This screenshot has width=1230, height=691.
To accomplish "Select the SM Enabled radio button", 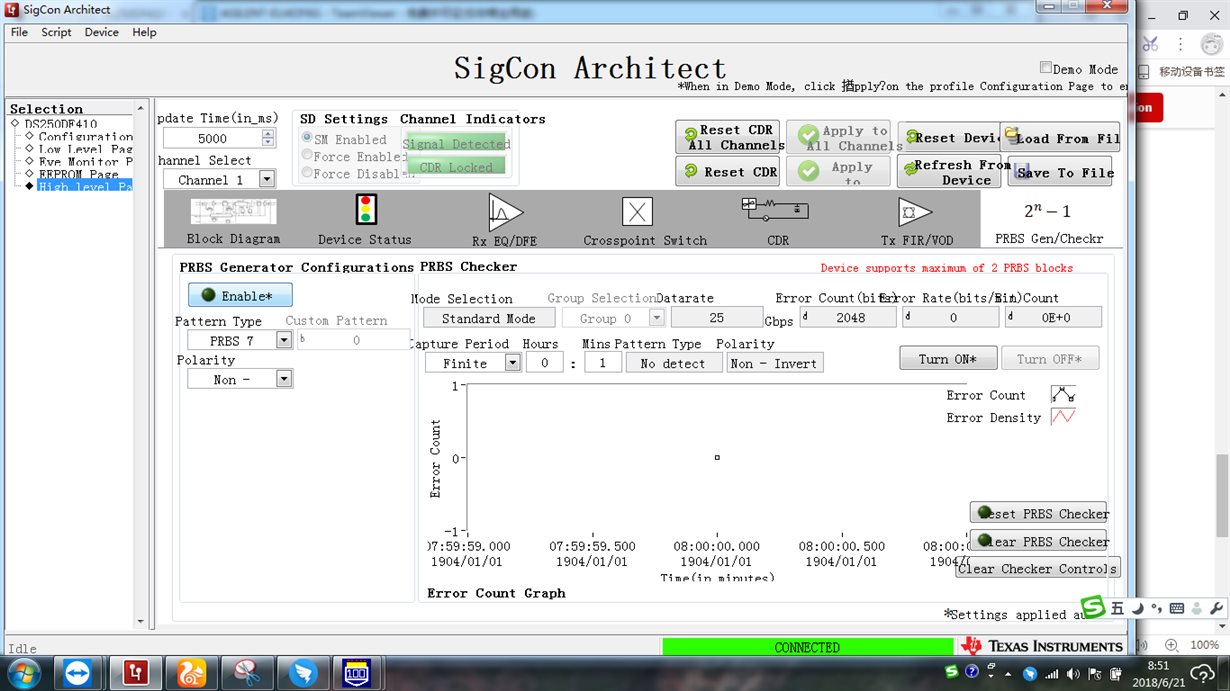I will pos(307,139).
